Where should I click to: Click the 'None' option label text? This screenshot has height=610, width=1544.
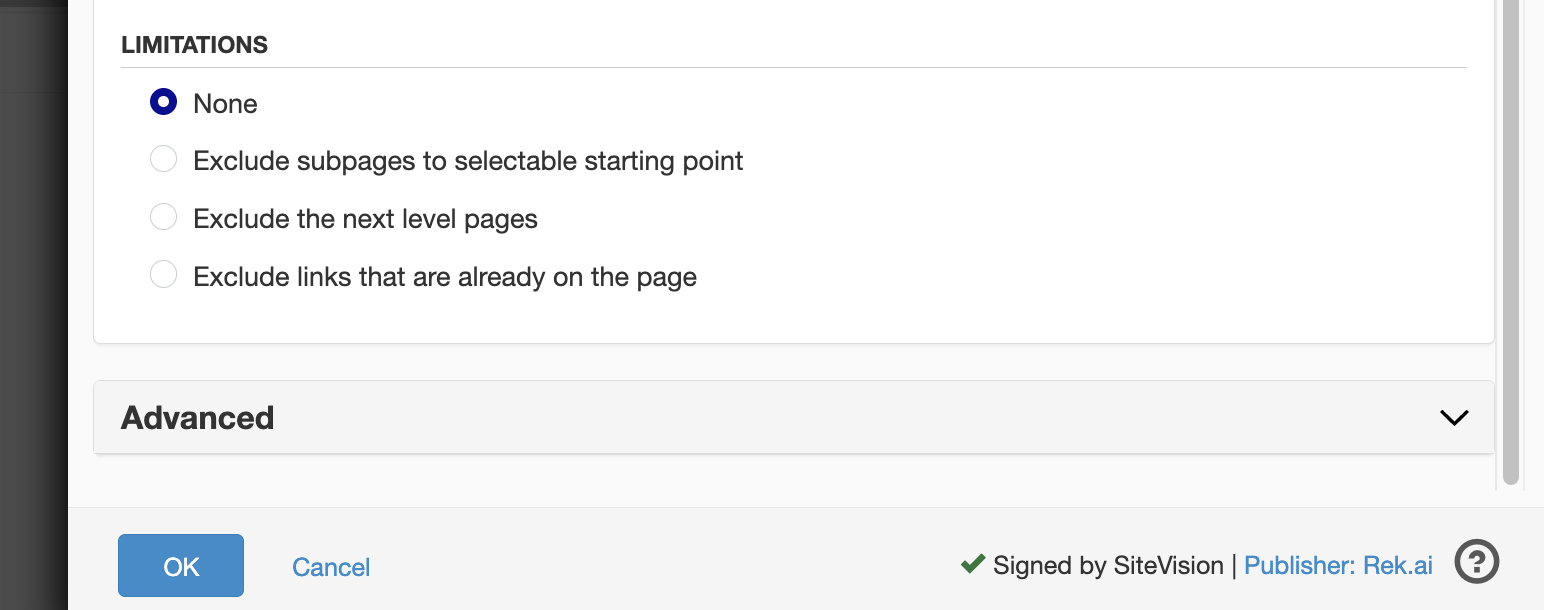tap(225, 104)
